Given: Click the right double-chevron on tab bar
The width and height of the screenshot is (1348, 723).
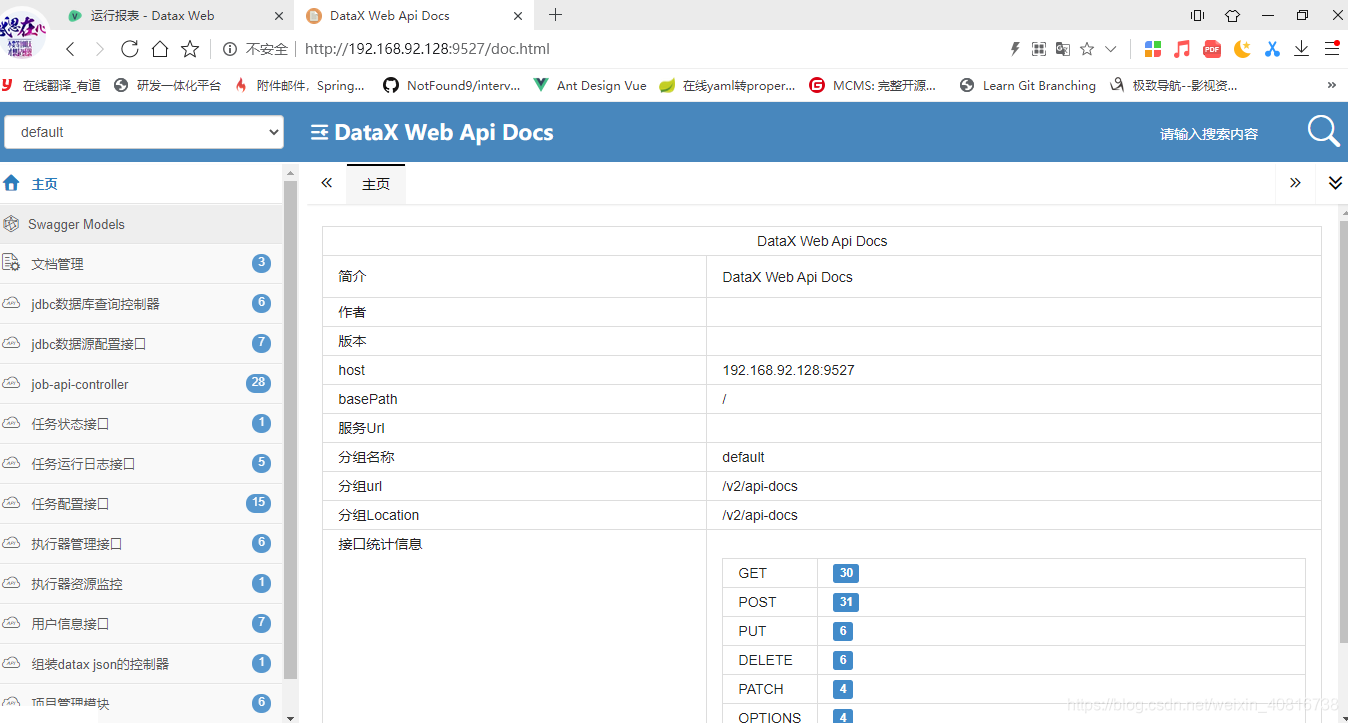Looking at the screenshot, I should [x=1295, y=183].
